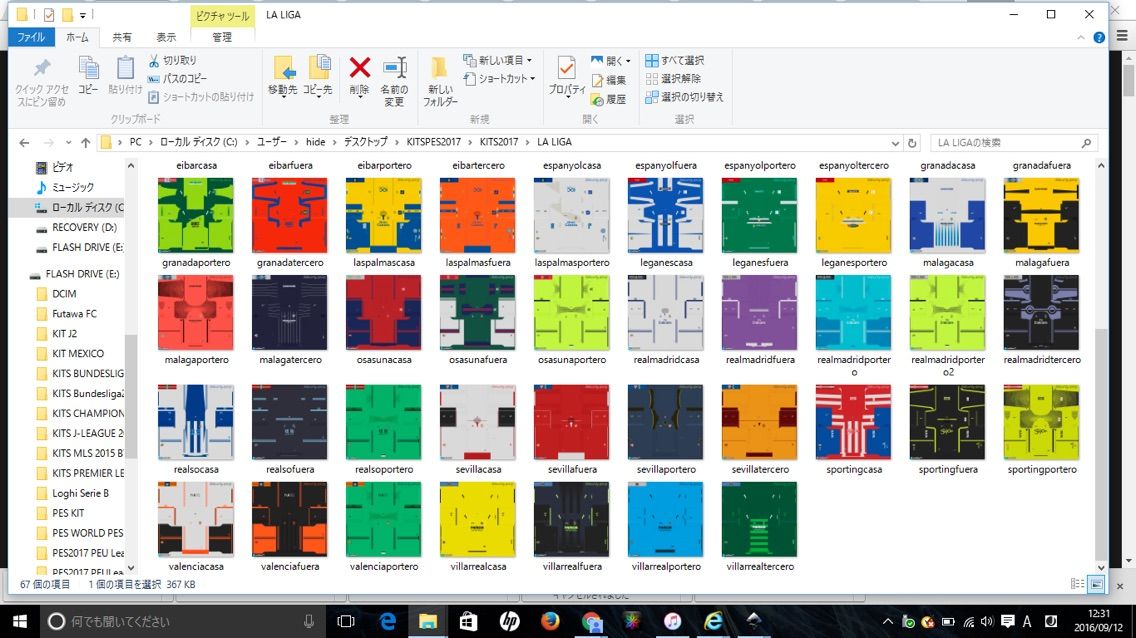The height and width of the screenshot is (638, 1136).
Task: Open the Properties (プロパティ) icon
Action: tap(567, 68)
